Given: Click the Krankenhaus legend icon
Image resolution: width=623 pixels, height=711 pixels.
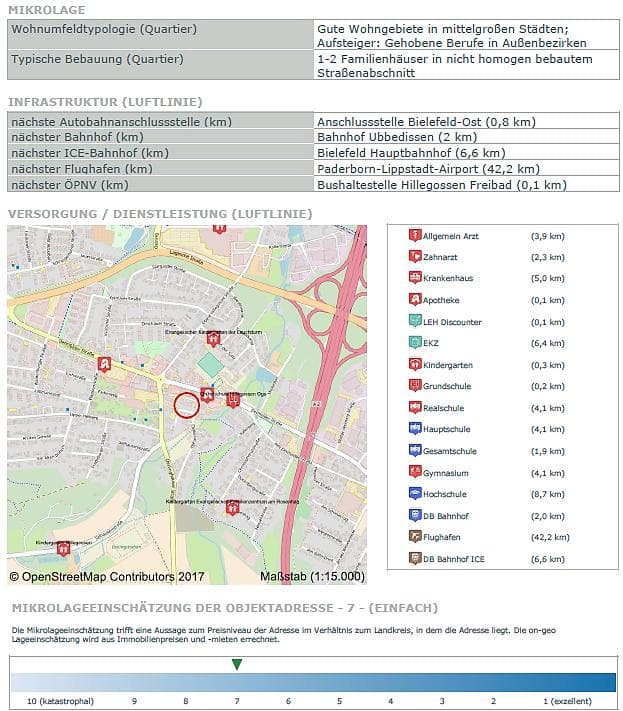Looking at the screenshot, I should click(x=415, y=278).
